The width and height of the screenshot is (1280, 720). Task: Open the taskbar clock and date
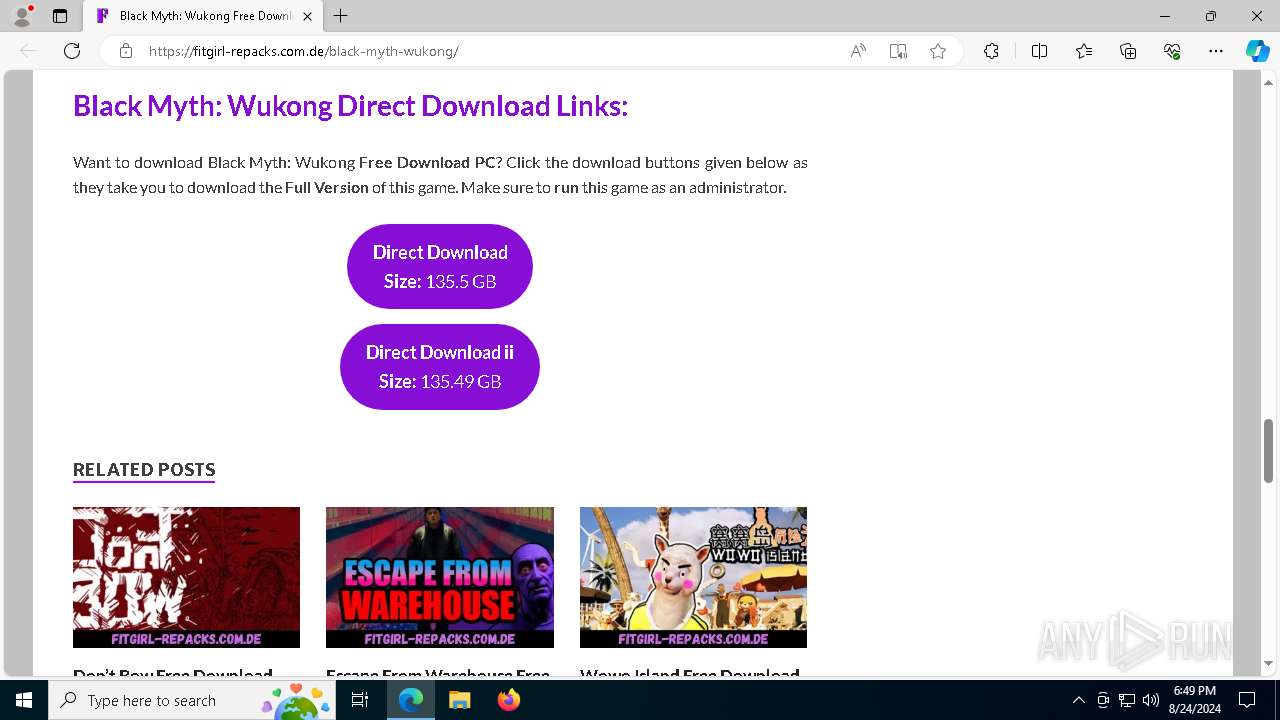pos(1195,700)
